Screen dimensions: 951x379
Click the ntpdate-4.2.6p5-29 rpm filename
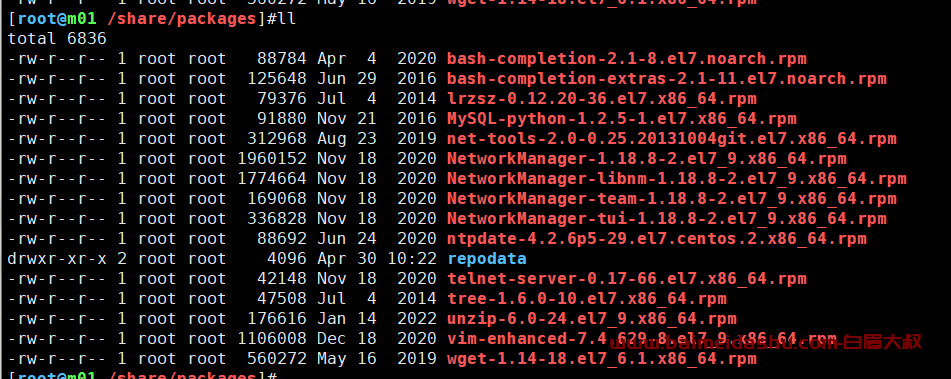(x=657, y=240)
